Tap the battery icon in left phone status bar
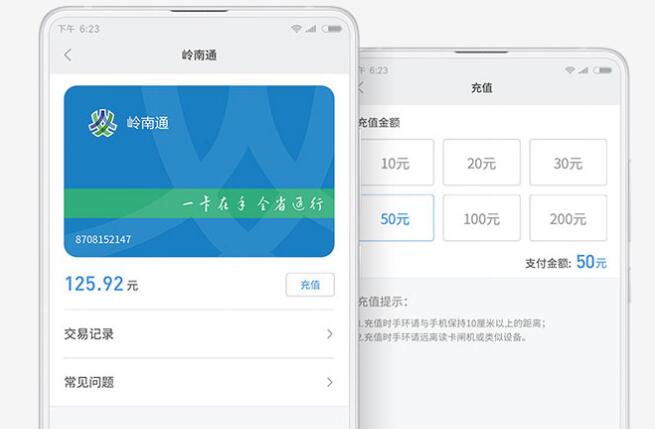This screenshot has width=655, height=429. (x=332, y=29)
